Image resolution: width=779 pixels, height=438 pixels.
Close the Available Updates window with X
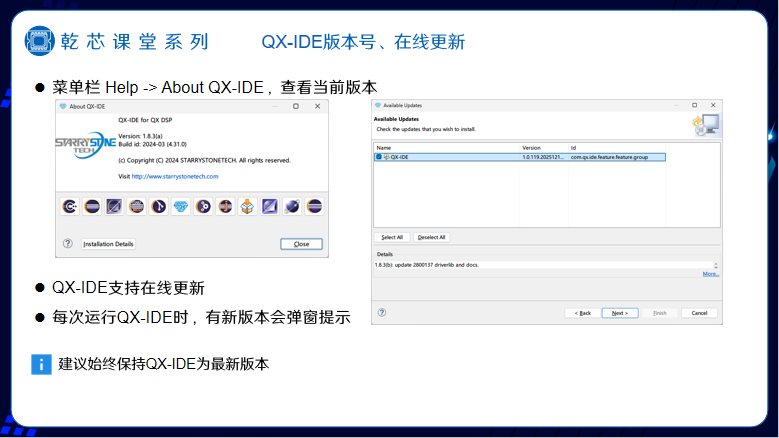(x=713, y=105)
